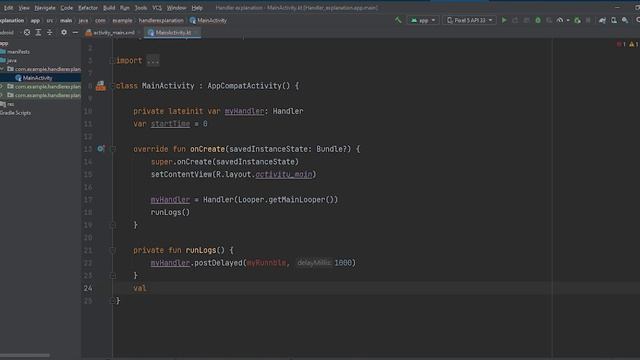Collapse the onCreate function fold marker

coord(113,149)
